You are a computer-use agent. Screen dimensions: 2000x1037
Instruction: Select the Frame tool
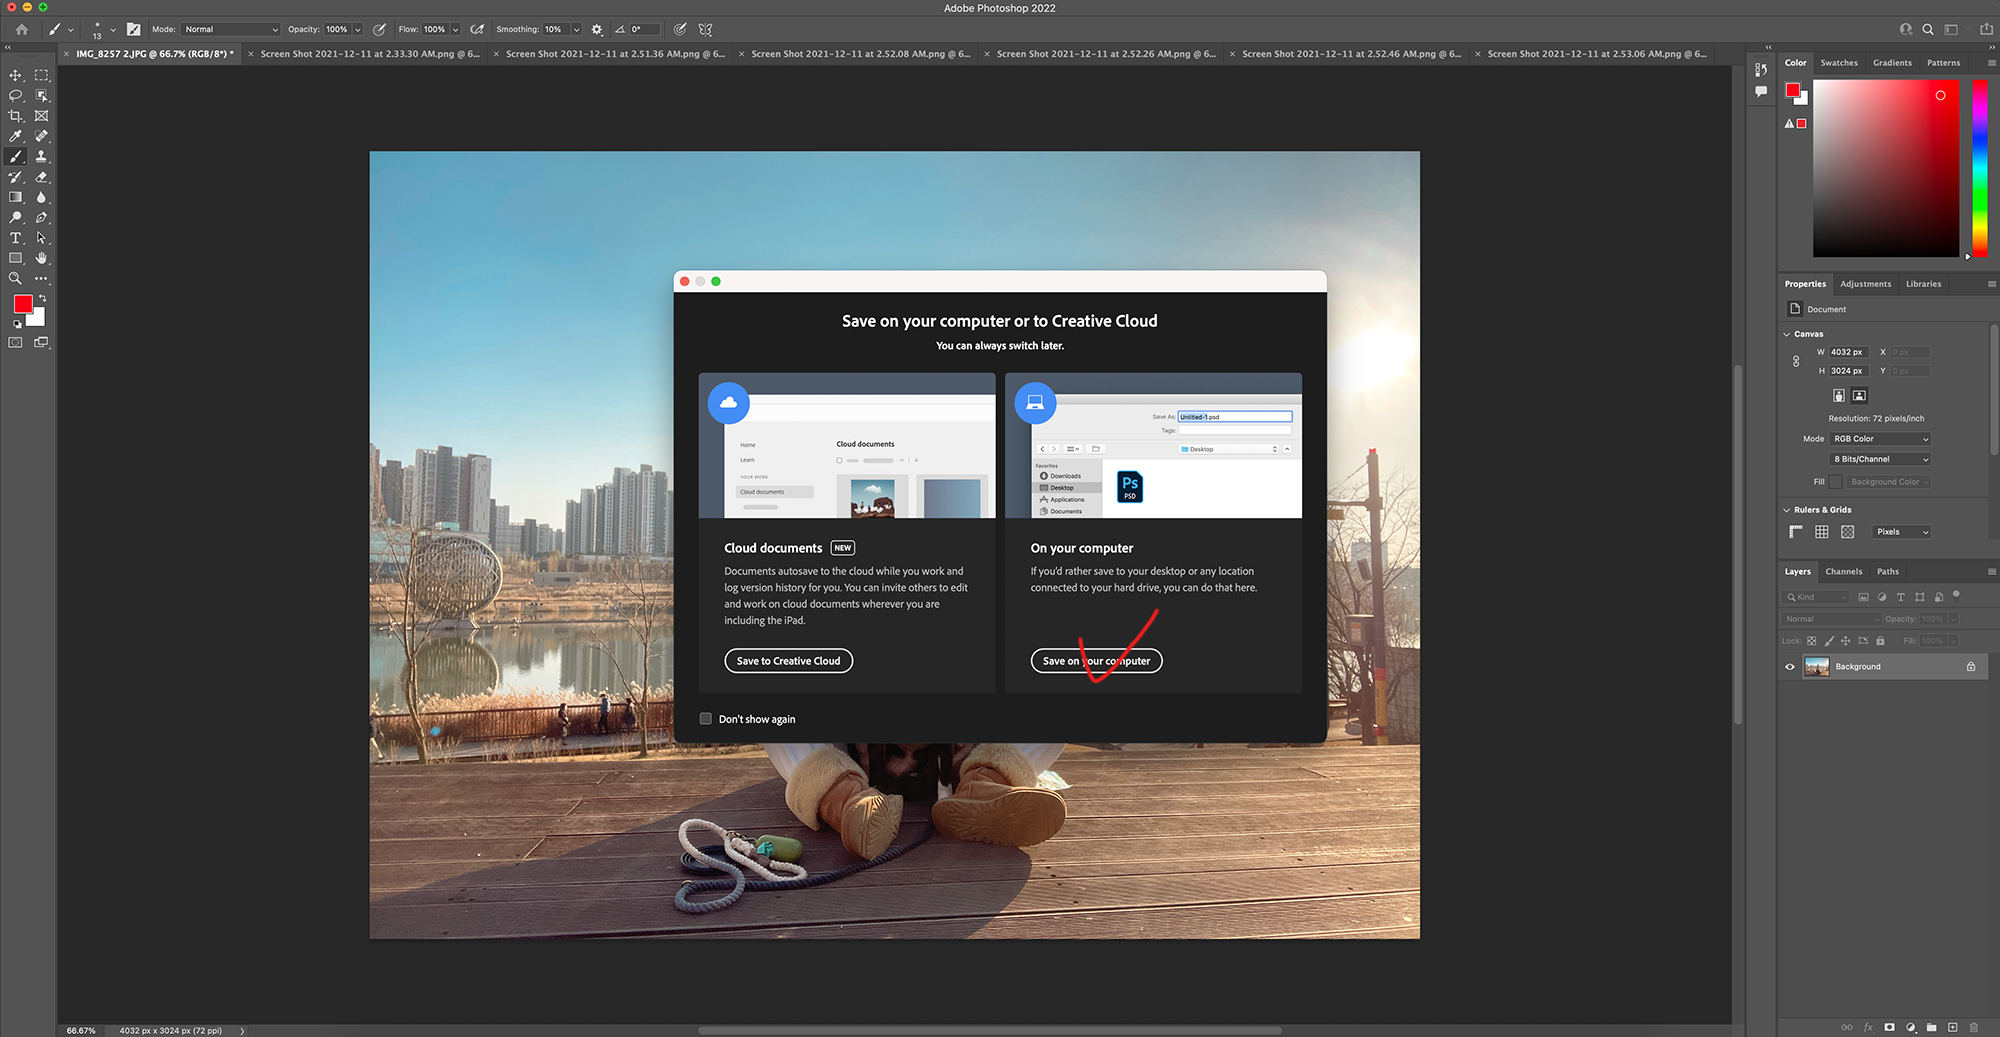coord(41,116)
